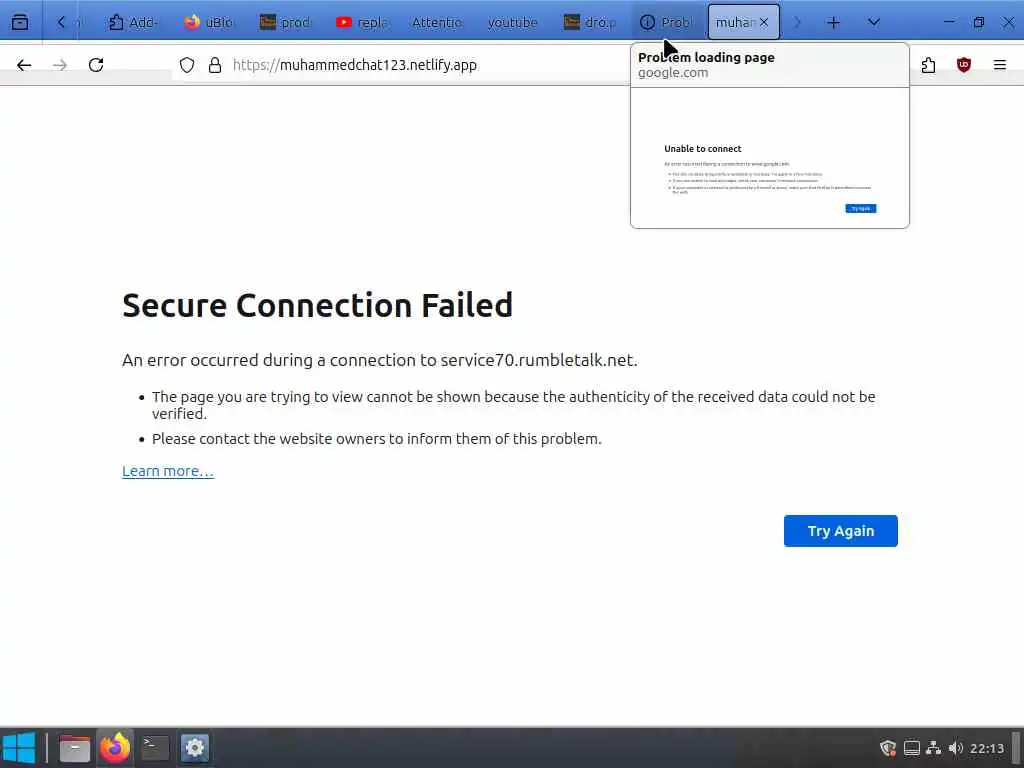Close the muhammedchat tab
The height and width of the screenshot is (768, 1024).
[x=764, y=22]
